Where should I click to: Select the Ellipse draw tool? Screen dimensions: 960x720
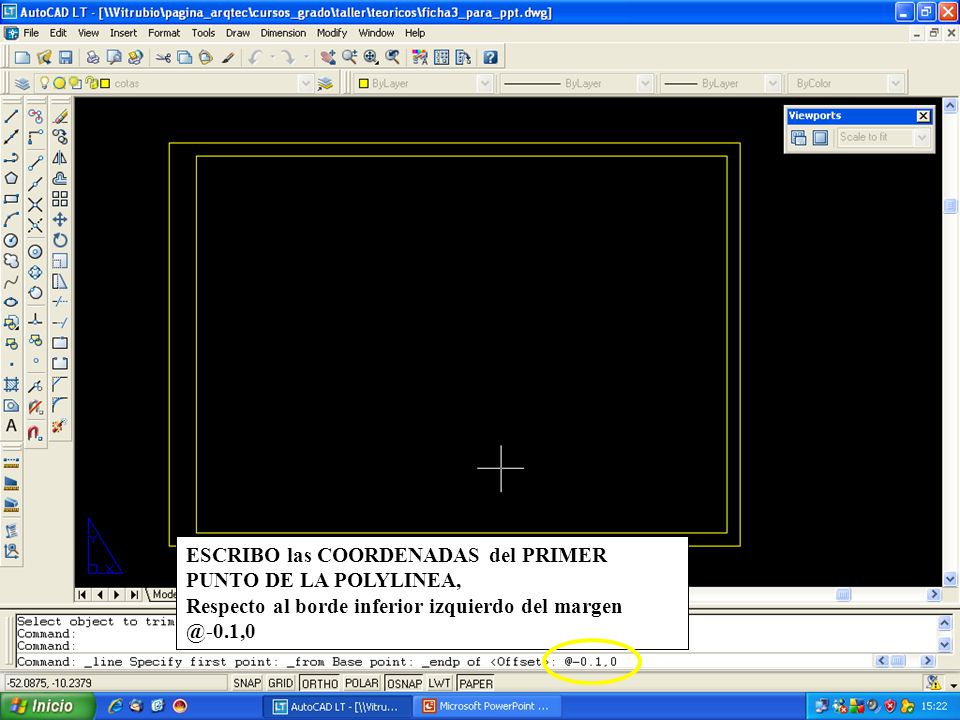[x=11, y=302]
